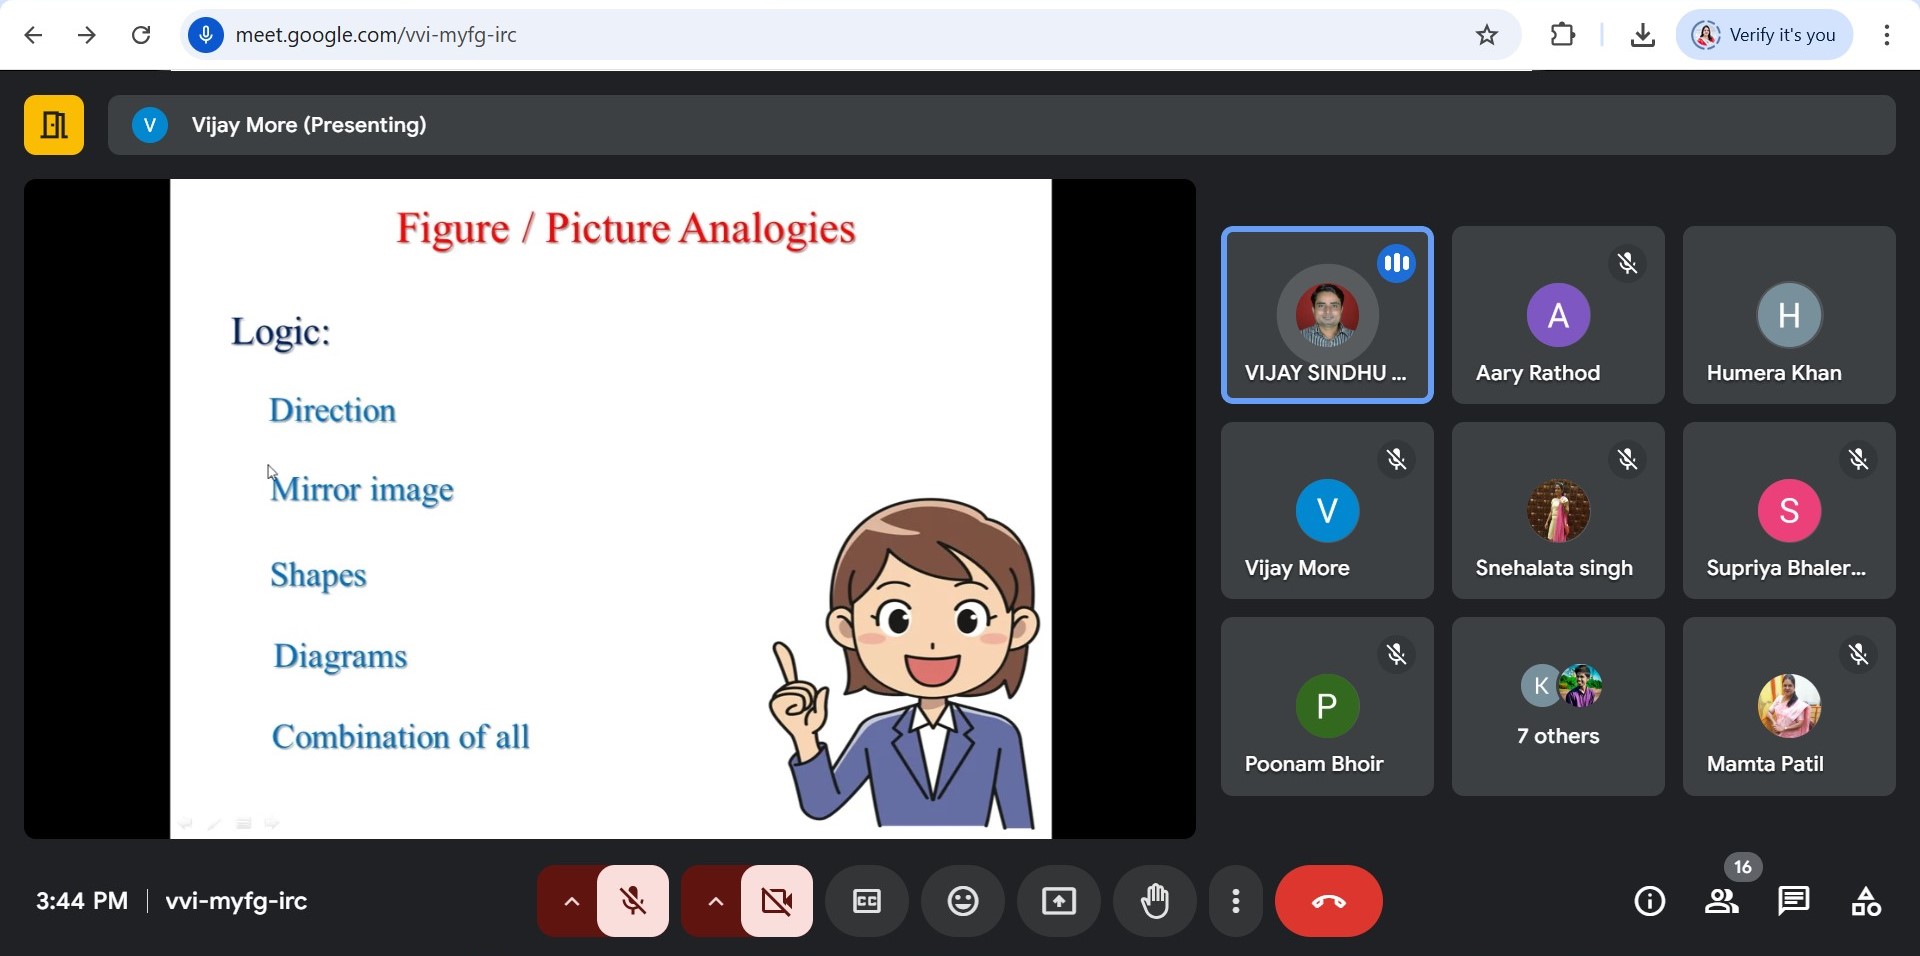Unmute the microphone
Screen dimensions: 1920x956
[x=633, y=901]
